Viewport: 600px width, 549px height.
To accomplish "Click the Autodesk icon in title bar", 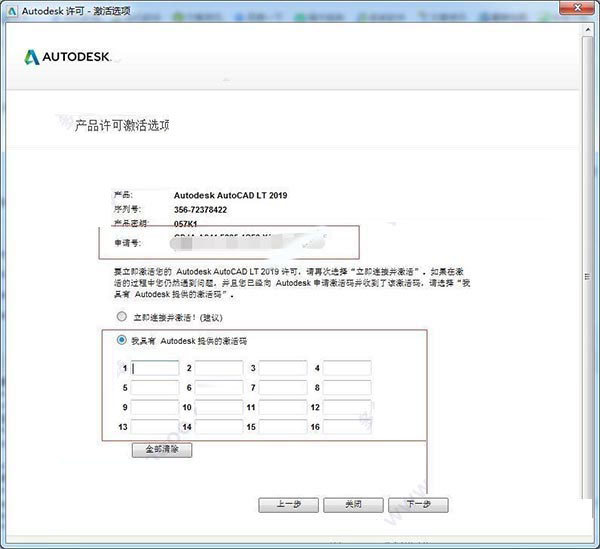I will coord(12,11).
